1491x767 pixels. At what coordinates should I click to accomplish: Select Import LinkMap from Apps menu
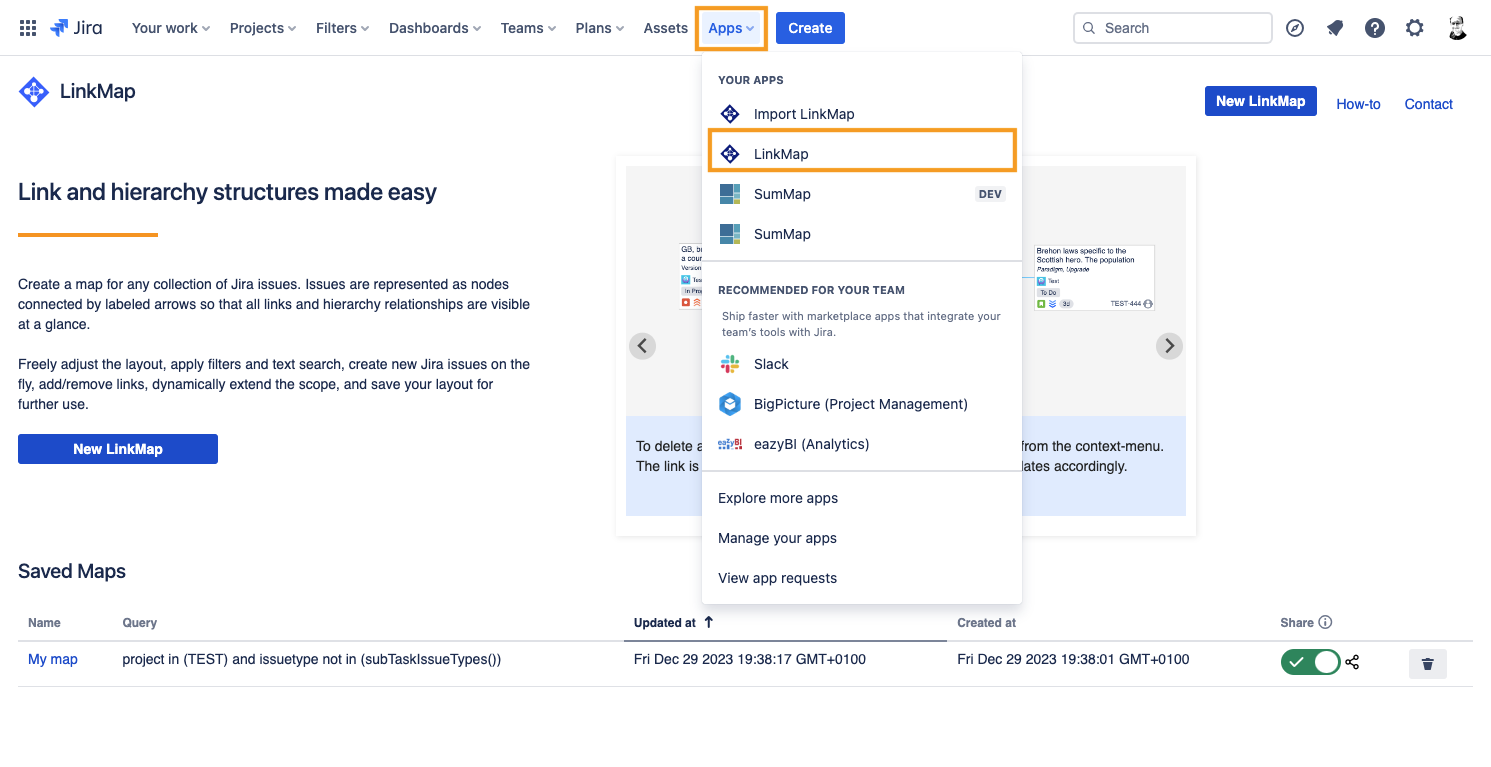coord(862,114)
